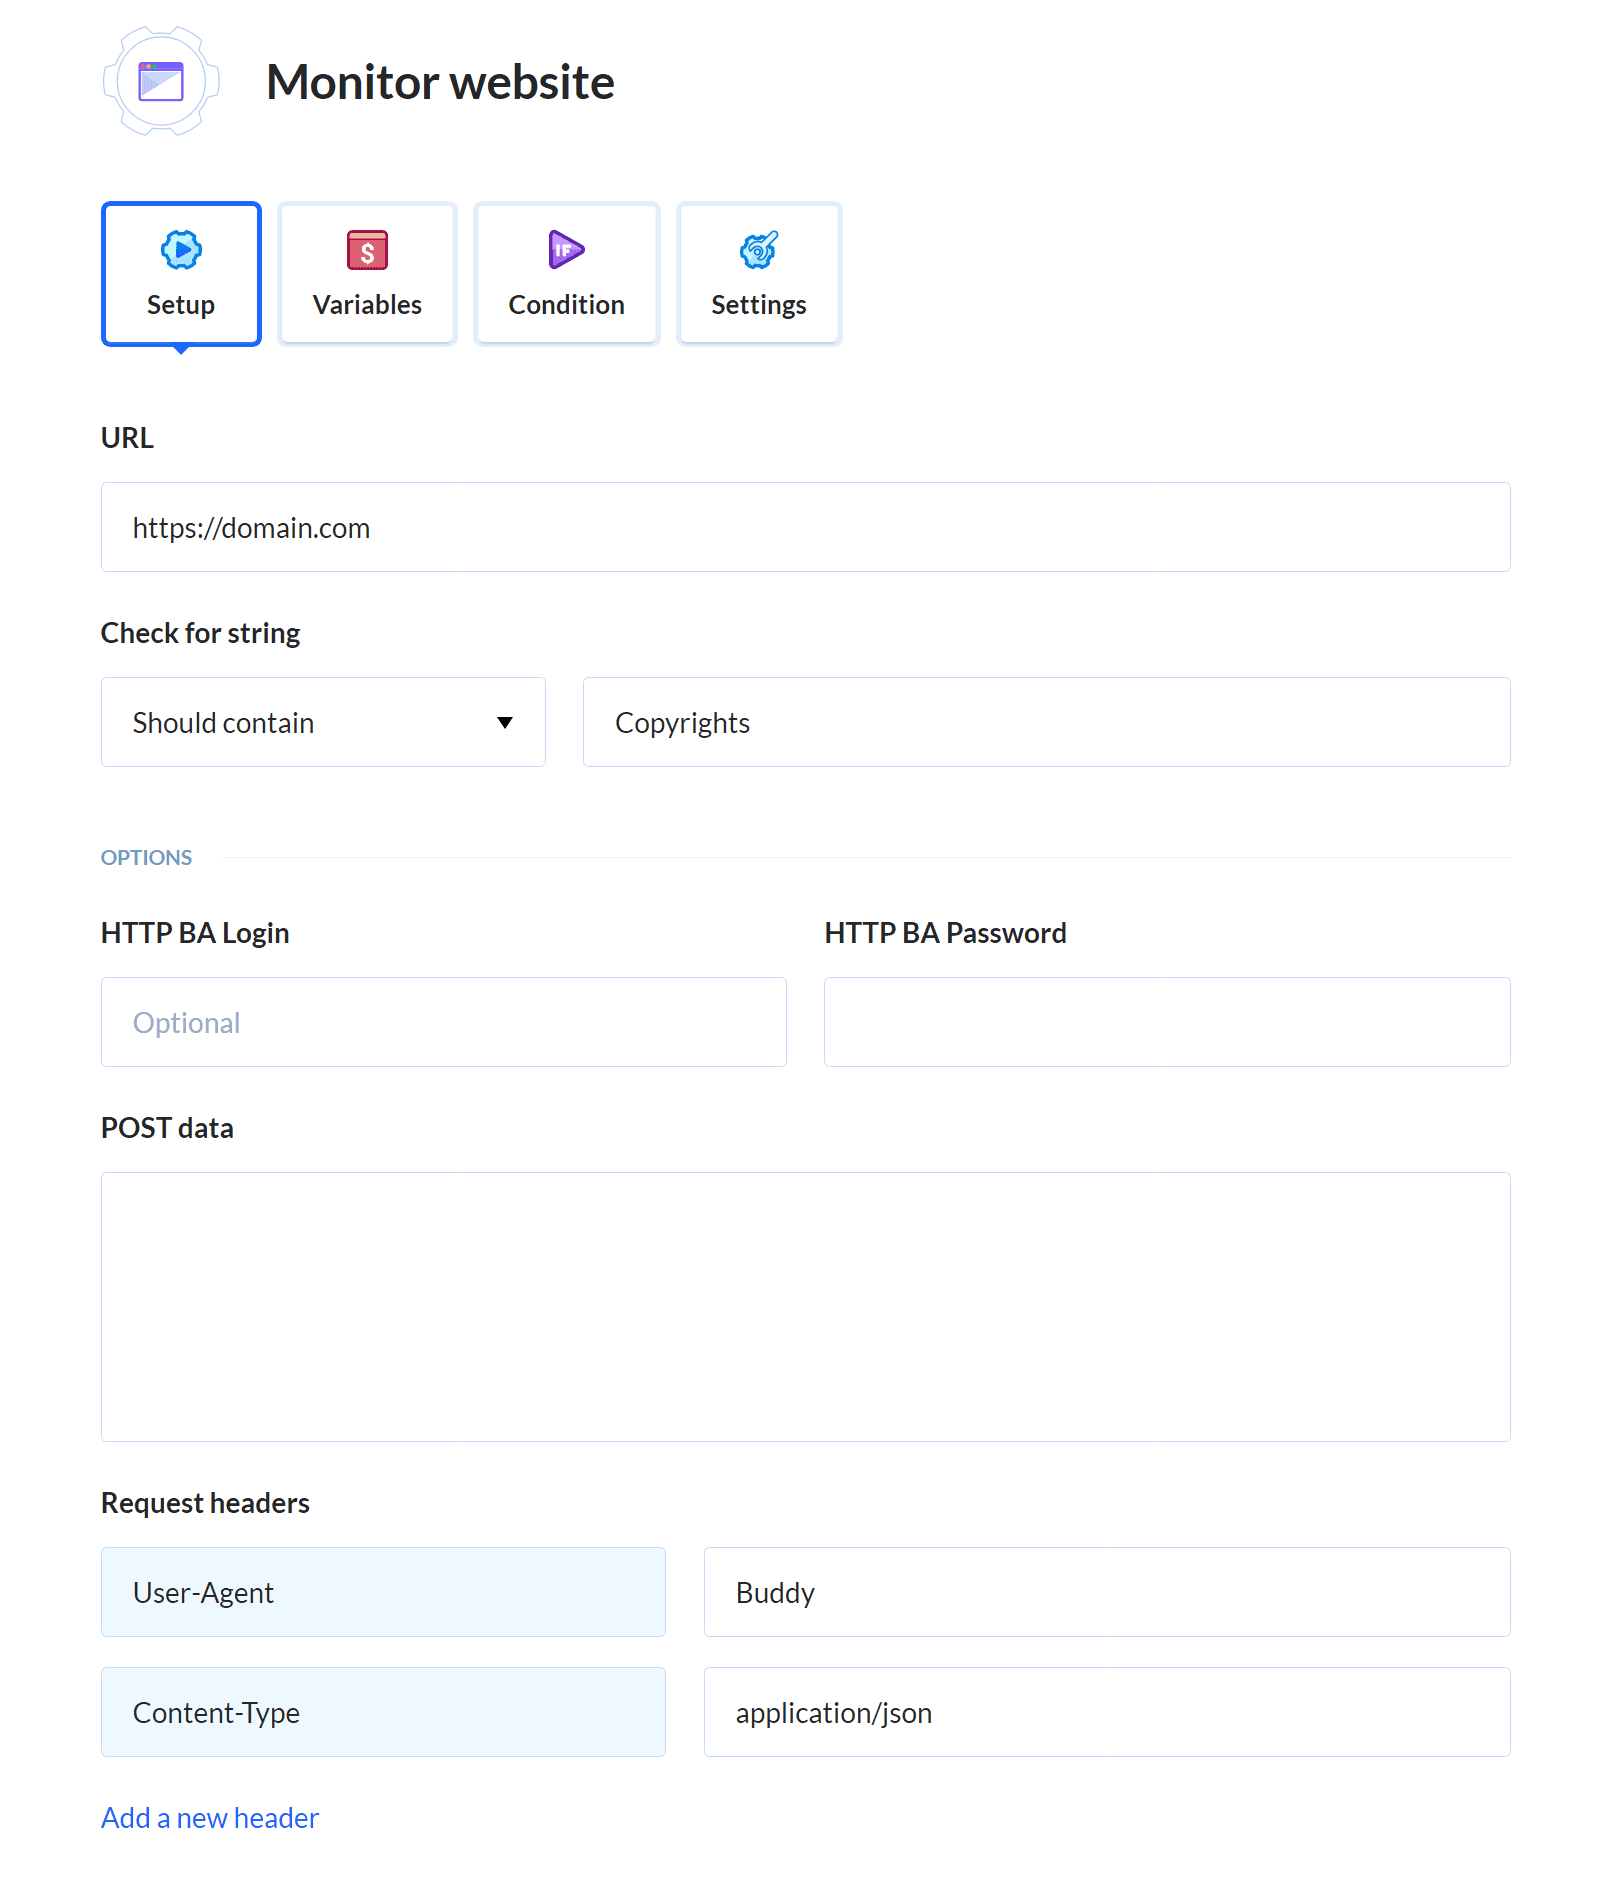Click the Monitor website action icon

pos(161,81)
